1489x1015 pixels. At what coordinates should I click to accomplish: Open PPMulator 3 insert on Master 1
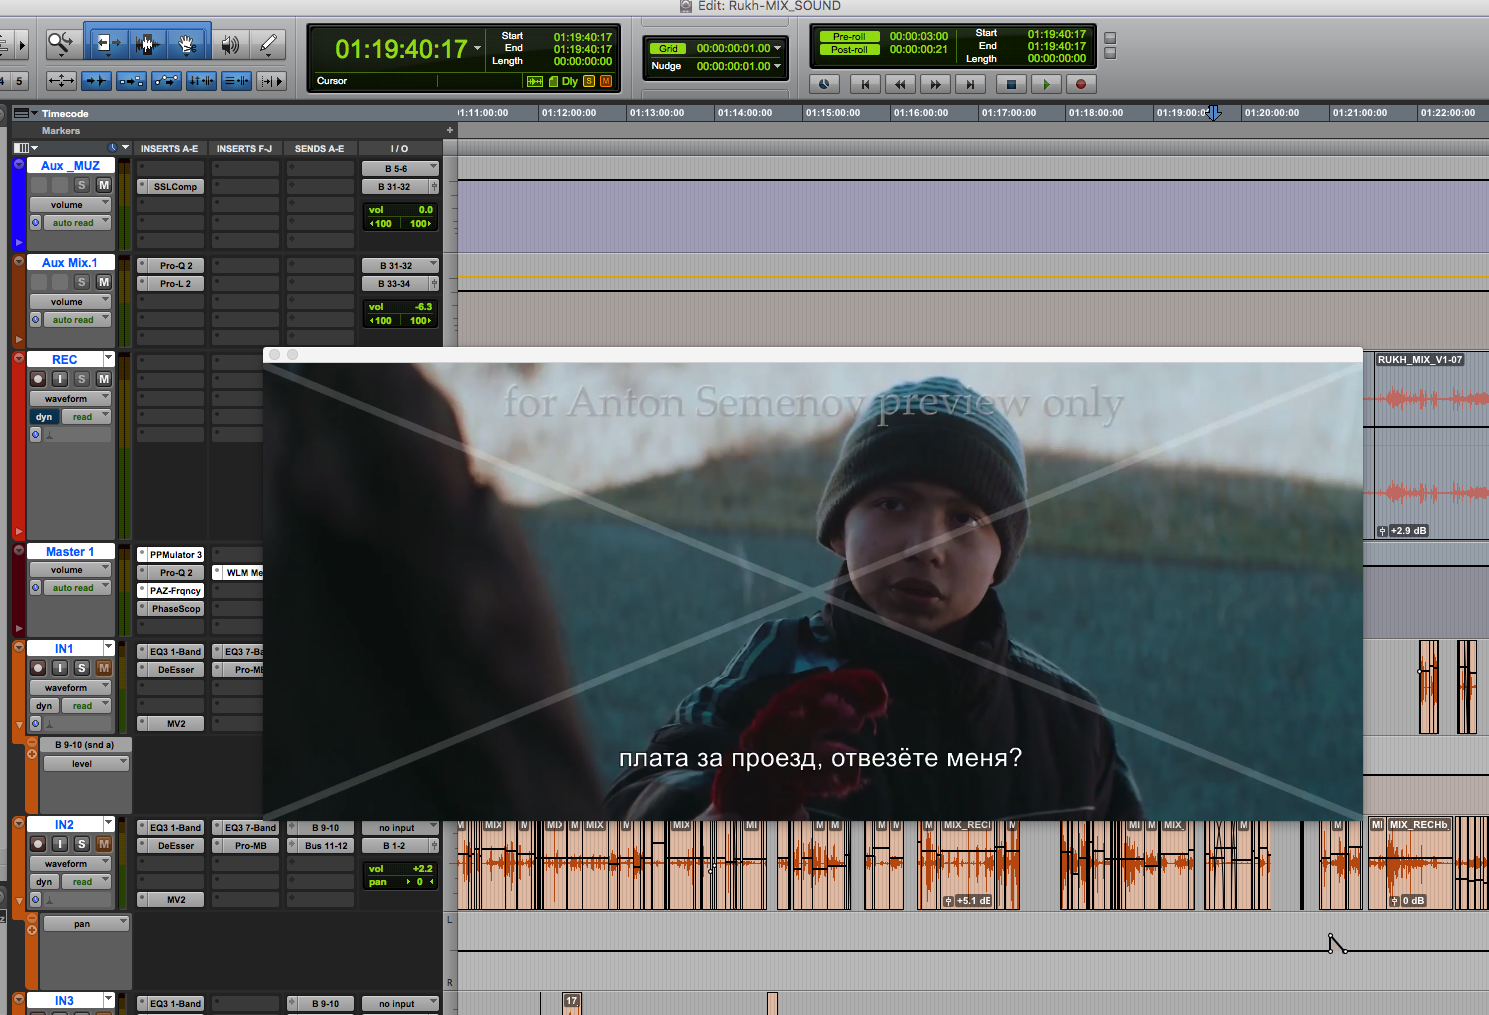(171, 555)
